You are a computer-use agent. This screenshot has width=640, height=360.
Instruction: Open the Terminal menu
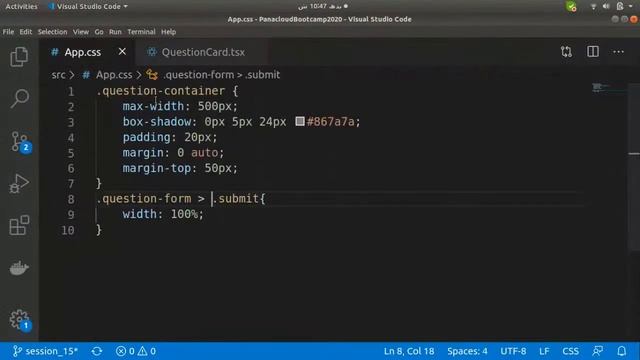pyautogui.click(x=141, y=32)
